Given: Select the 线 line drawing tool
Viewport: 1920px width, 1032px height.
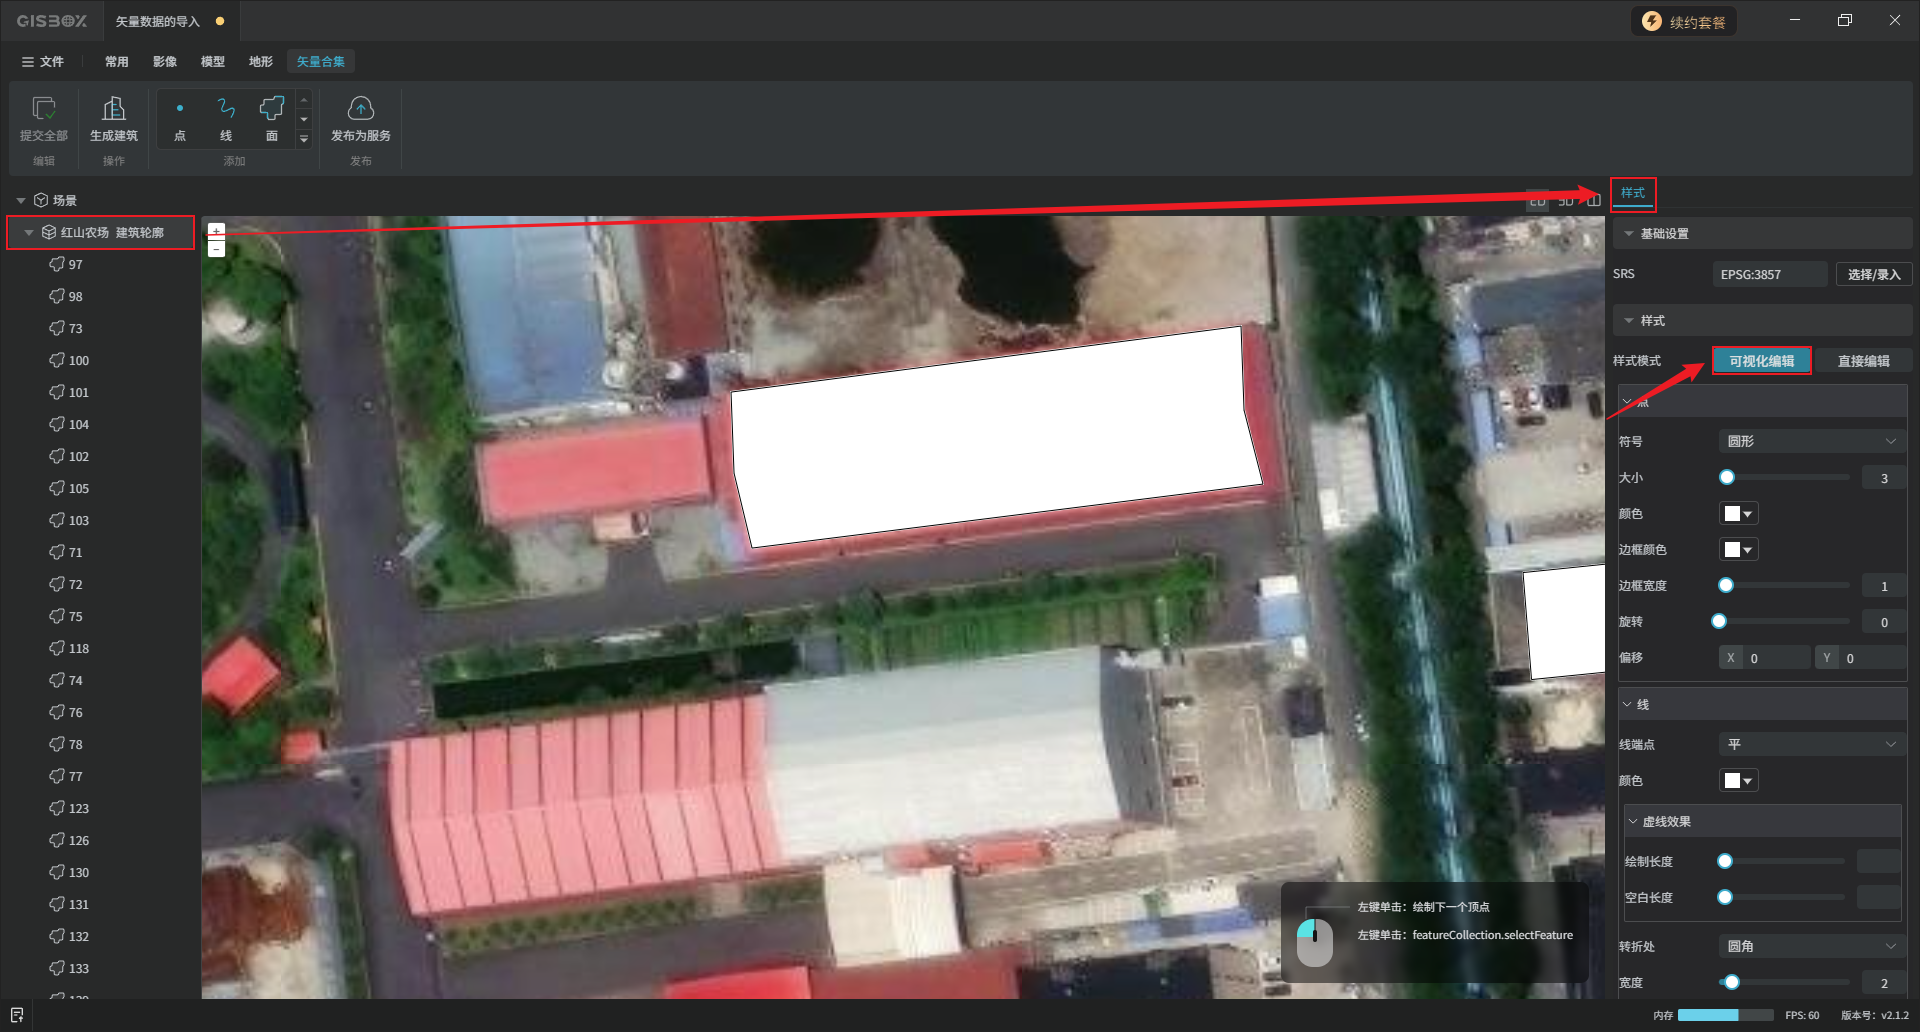Looking at the screenshot, I should [x=226, y=109].
